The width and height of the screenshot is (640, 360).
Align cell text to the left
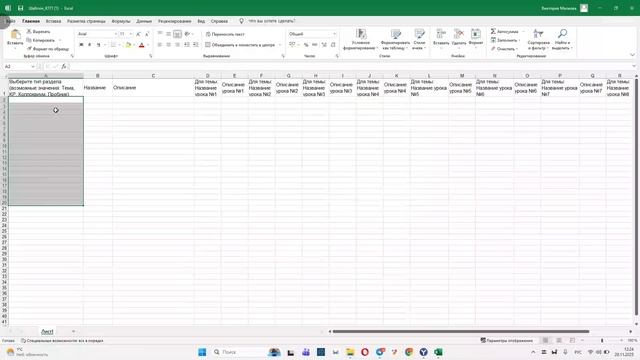tap(160, 45)
